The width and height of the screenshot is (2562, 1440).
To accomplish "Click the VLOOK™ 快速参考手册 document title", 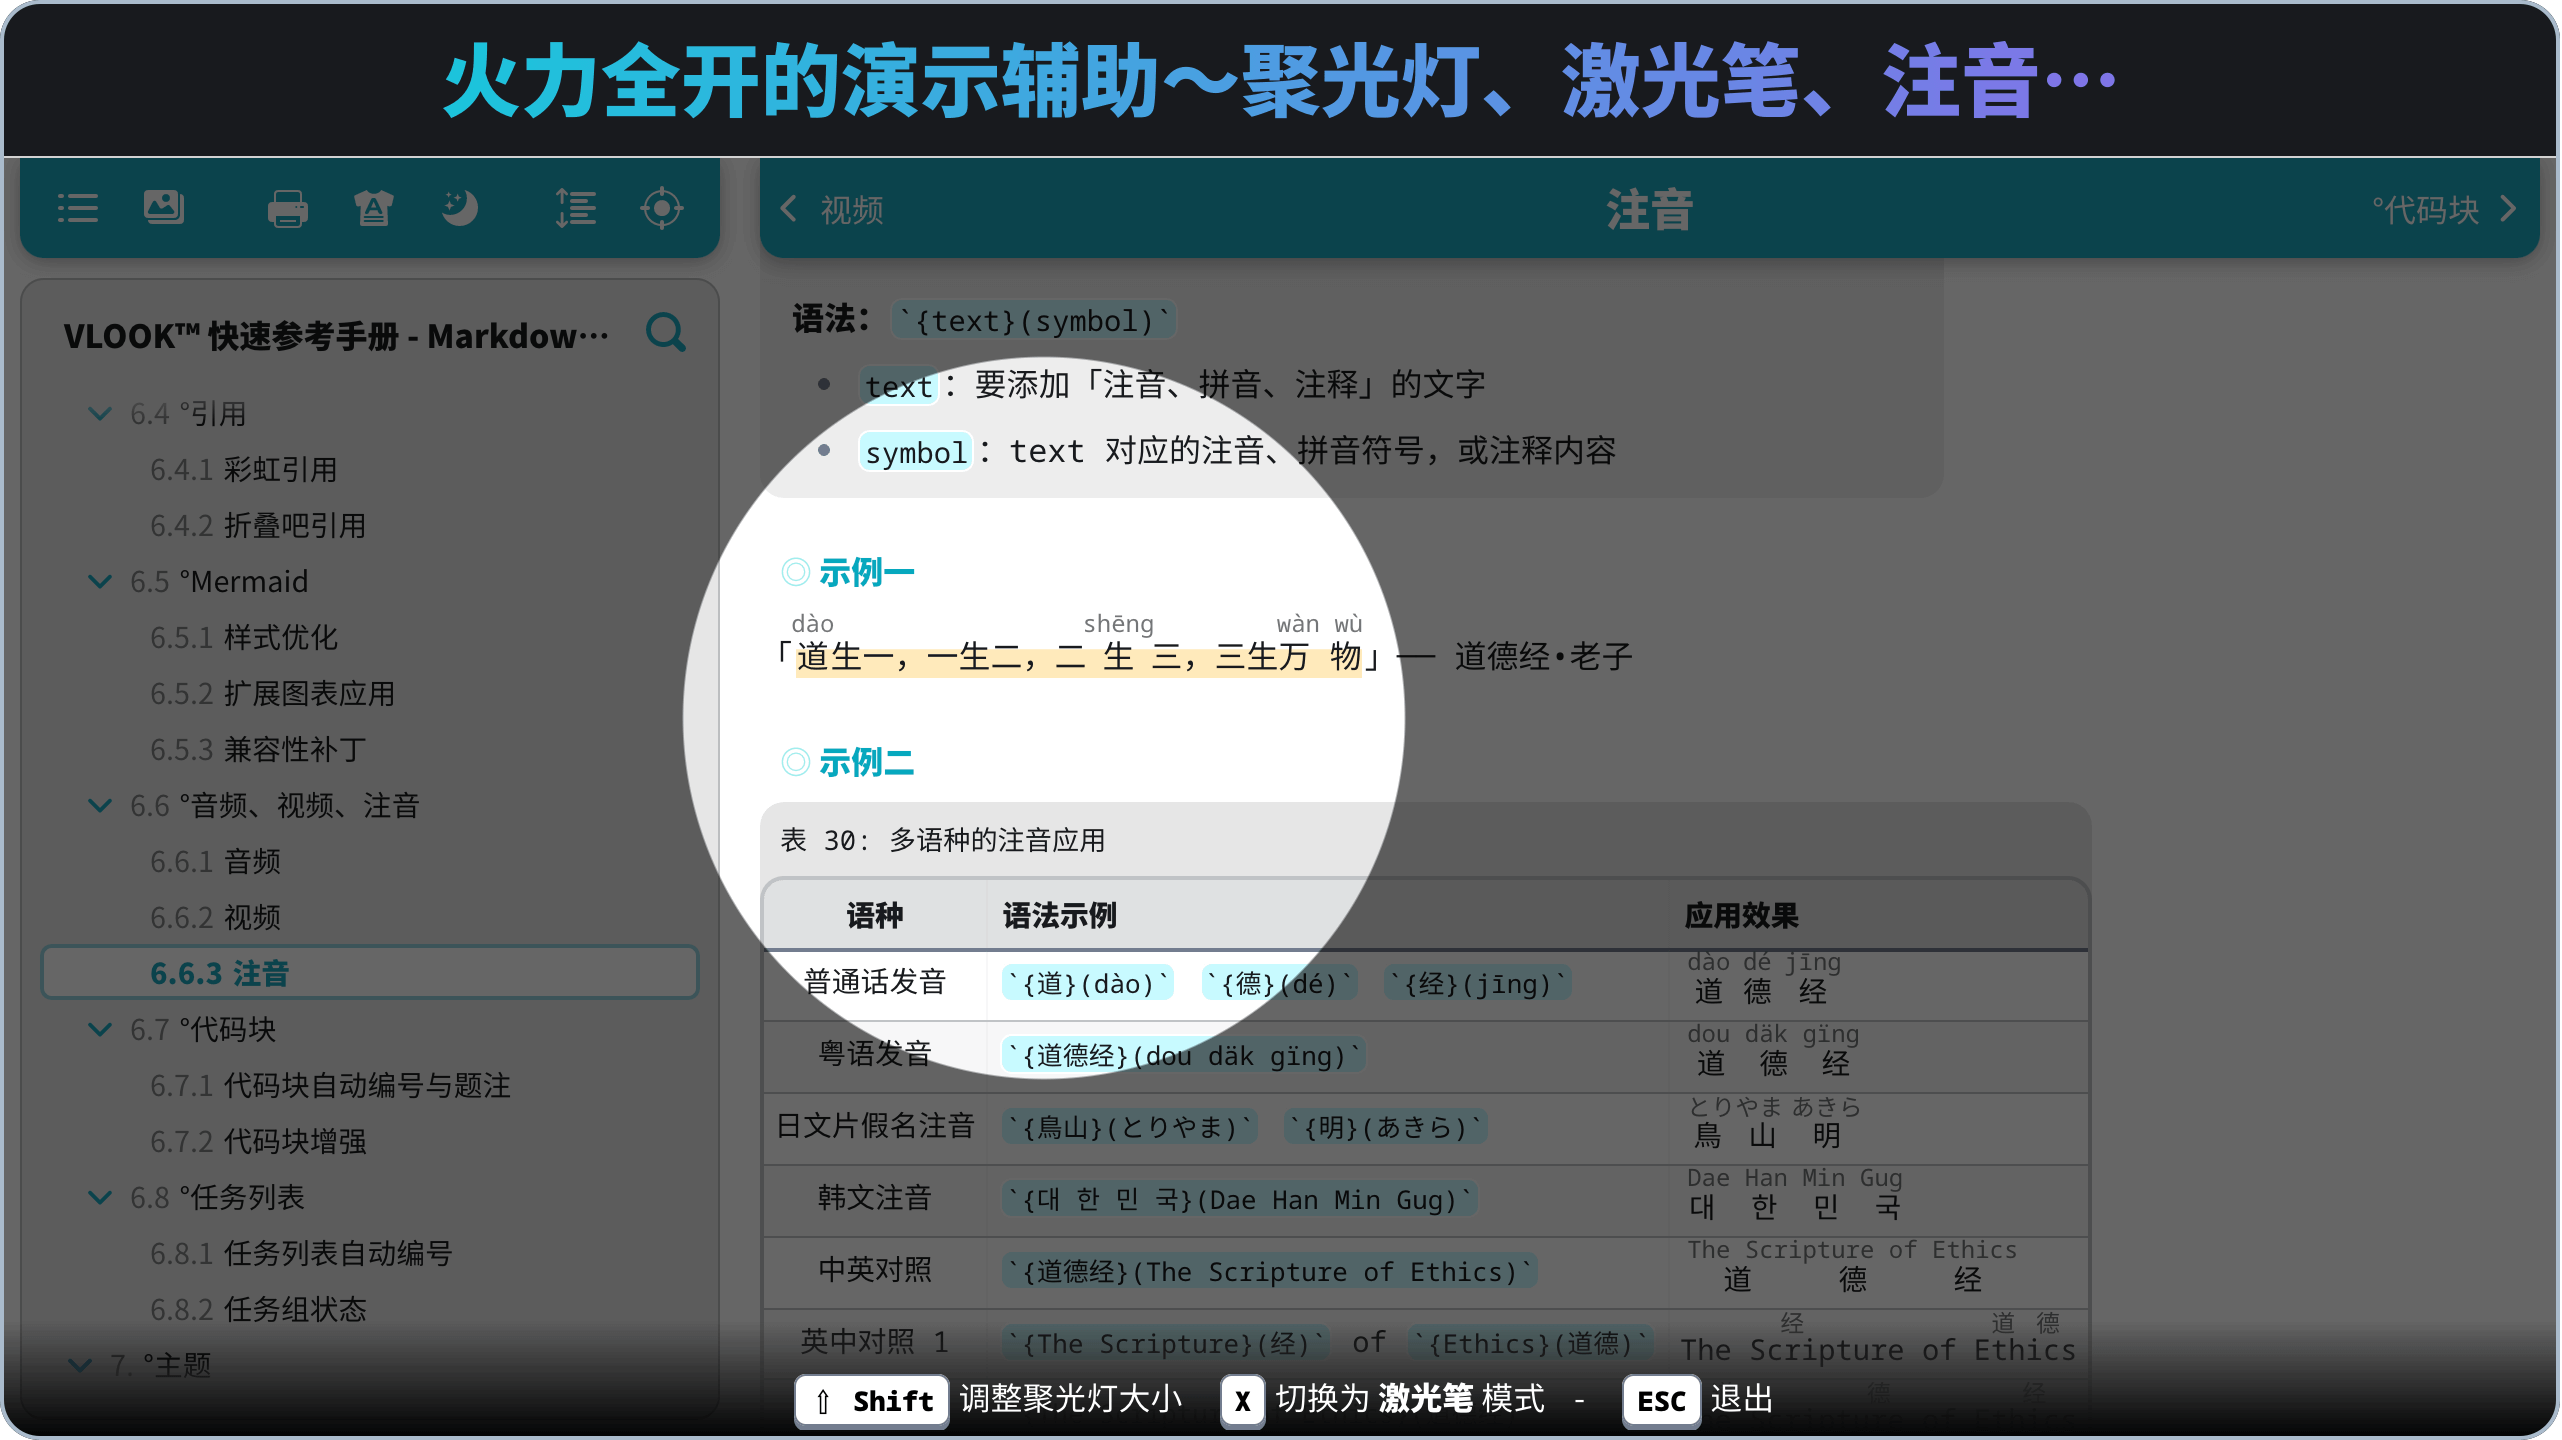I will pos(336,335).
